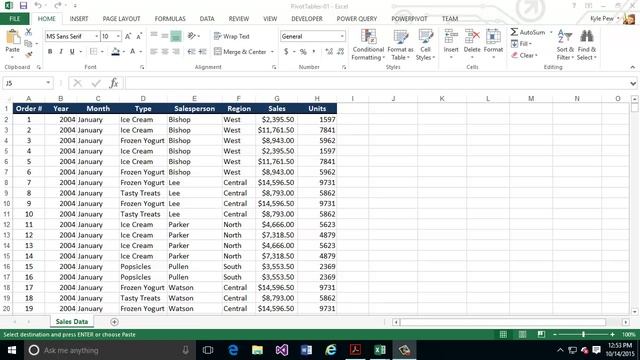The height and width of the screenshot is (360, 640).
Task: Open Font dialog launcher
Action: pos(142,67)
